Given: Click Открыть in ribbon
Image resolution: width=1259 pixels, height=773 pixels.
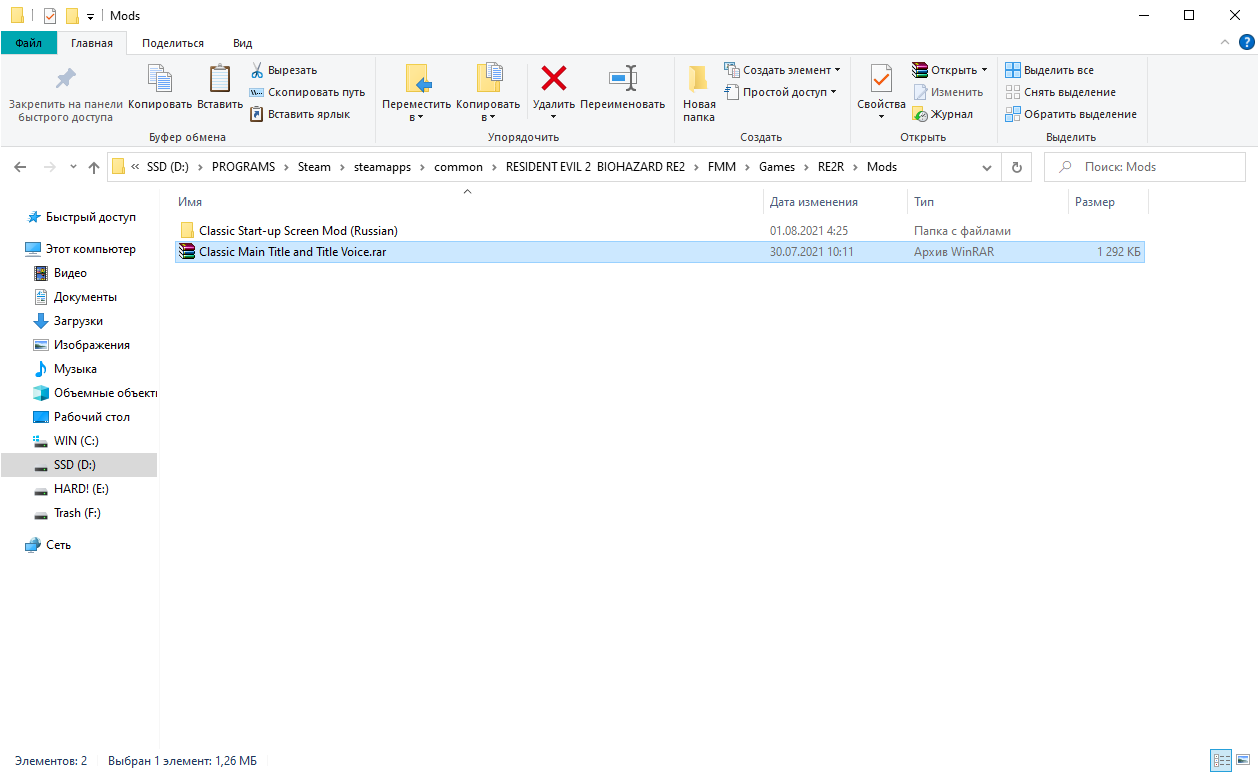Looking at the screenshot, I should [944, 70].
